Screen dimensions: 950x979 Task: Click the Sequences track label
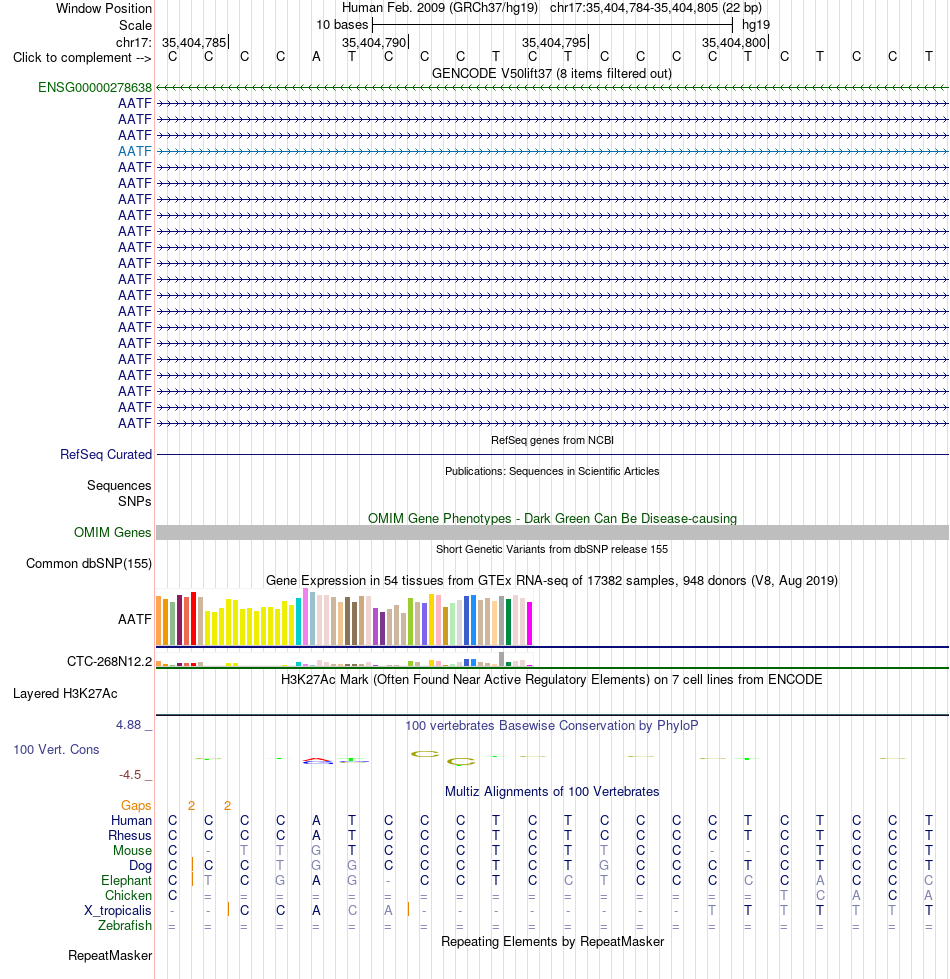[x=119, y=486]
